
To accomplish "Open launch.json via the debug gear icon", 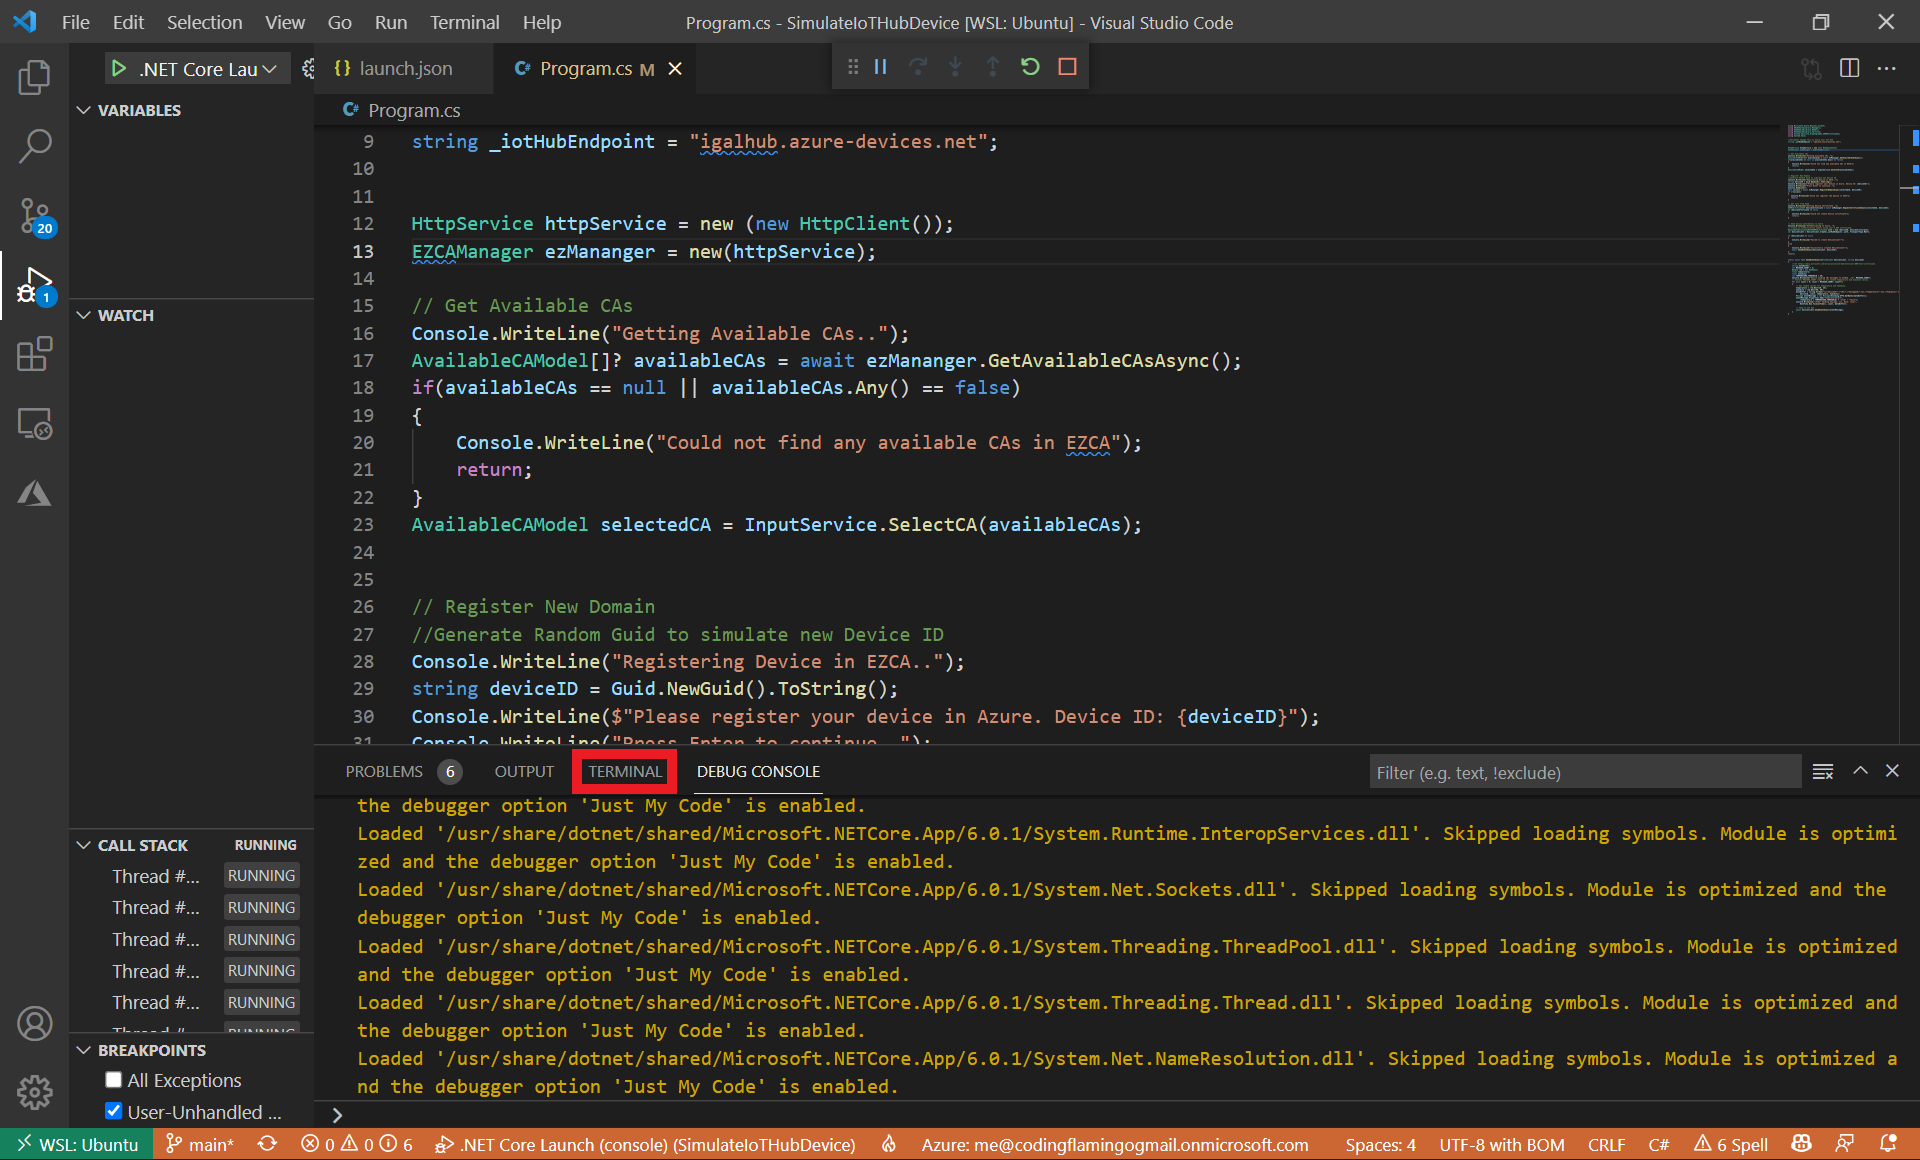I will [308, 68].
